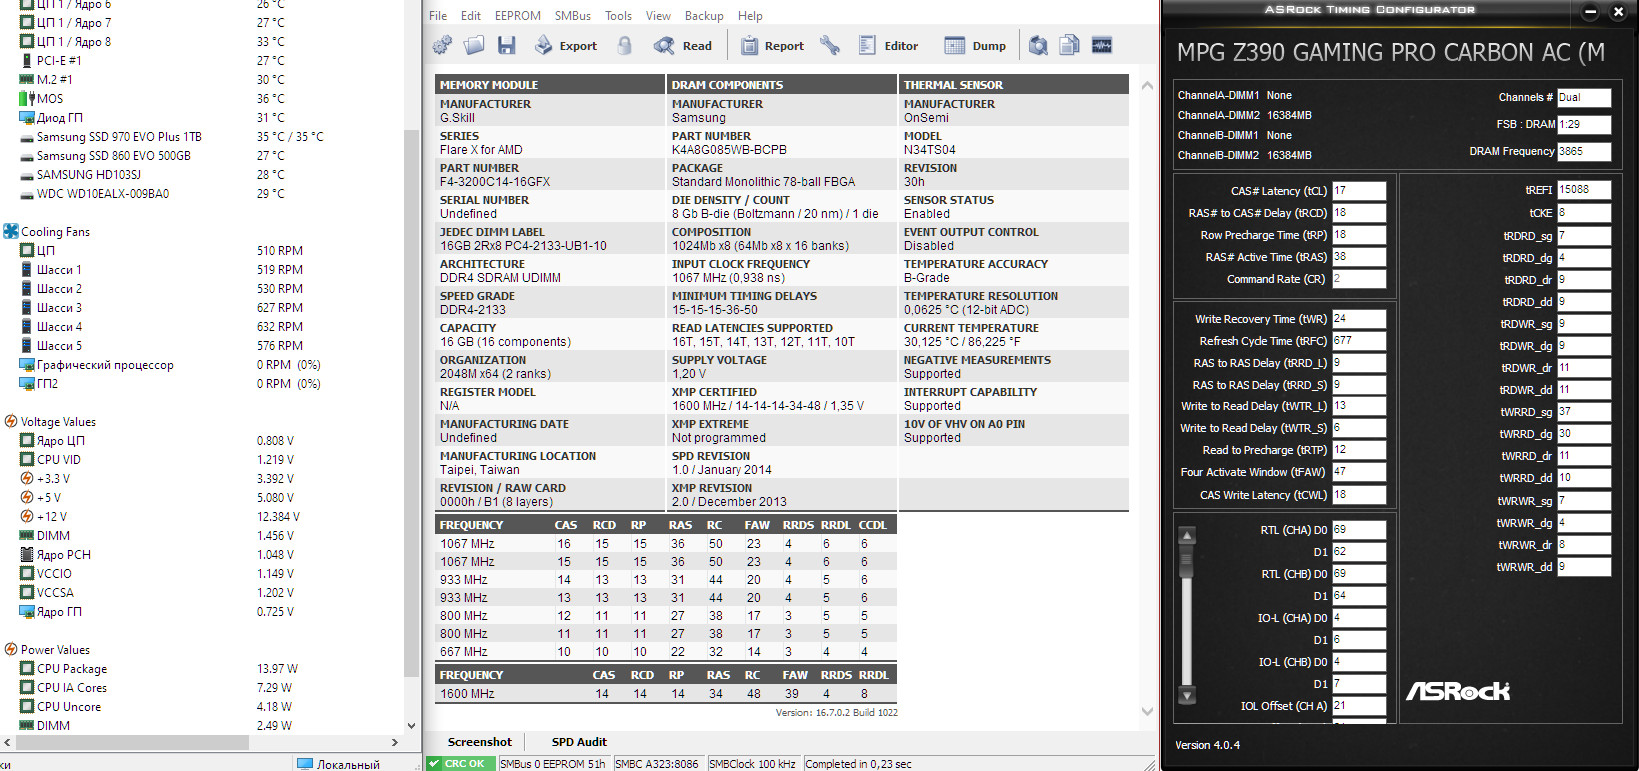Click the MOS temperature sensor icon
This screenshot has height=771, width=1639.
coord(27,98)
